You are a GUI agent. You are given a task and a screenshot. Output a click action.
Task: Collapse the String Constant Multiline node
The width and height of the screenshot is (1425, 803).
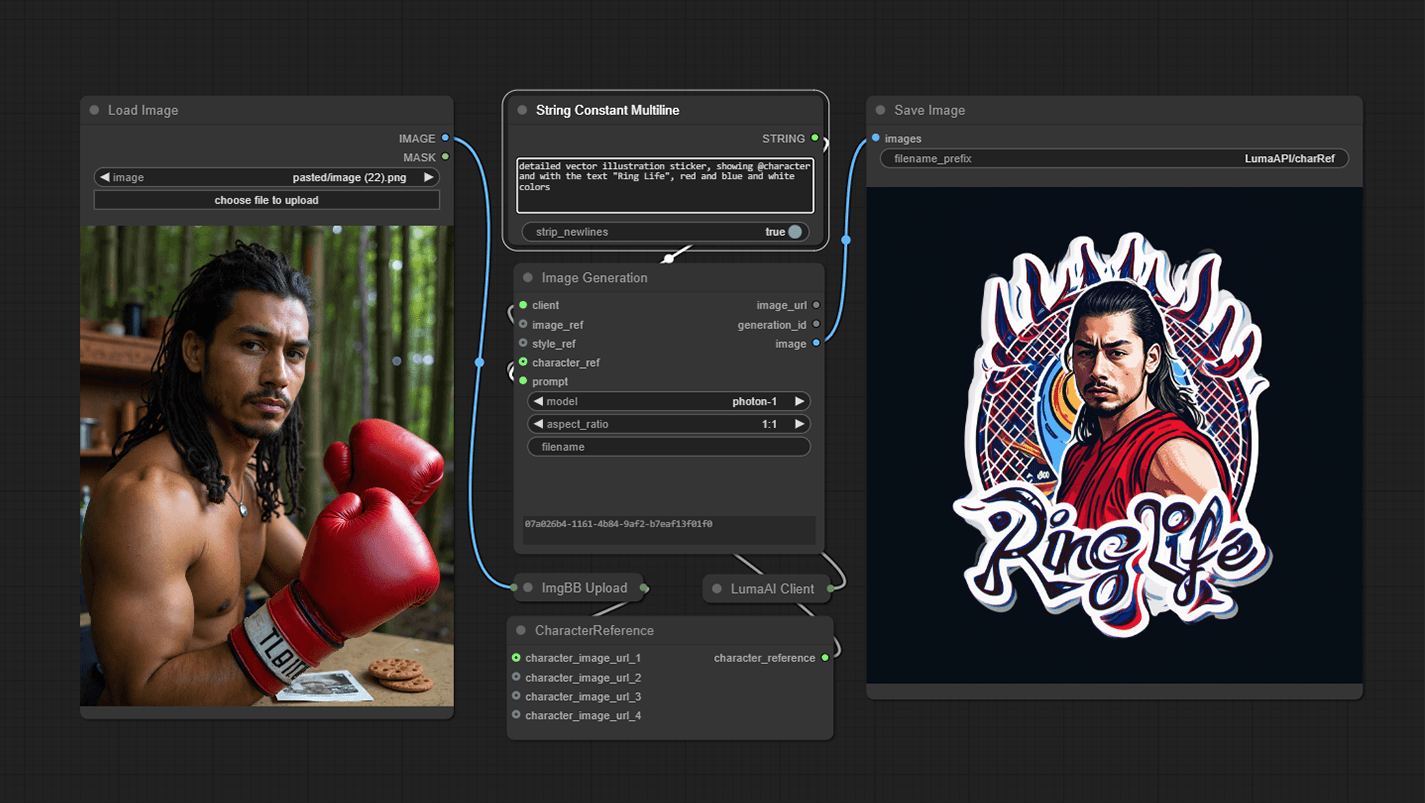click(522, 111)
